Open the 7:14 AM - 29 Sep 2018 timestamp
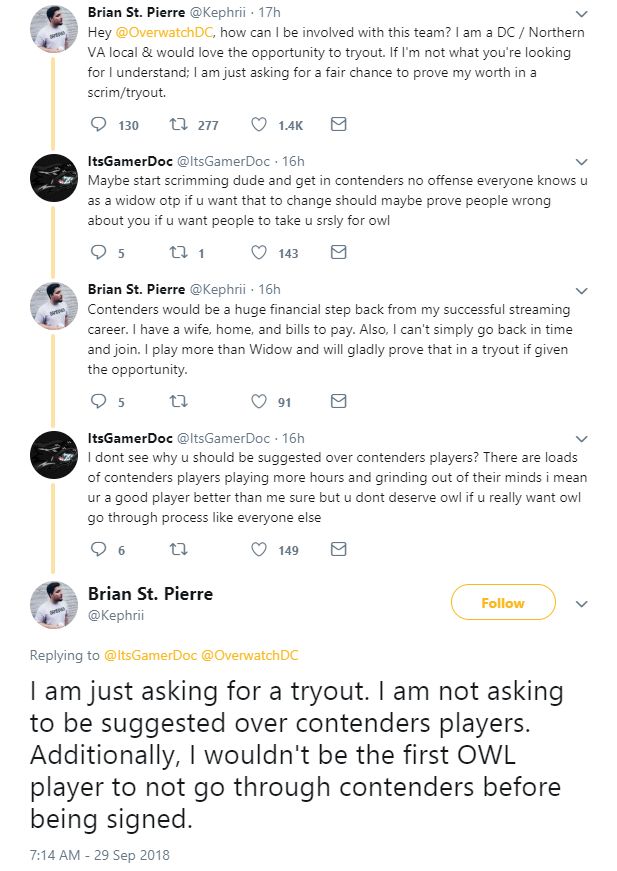 [100, 855]
